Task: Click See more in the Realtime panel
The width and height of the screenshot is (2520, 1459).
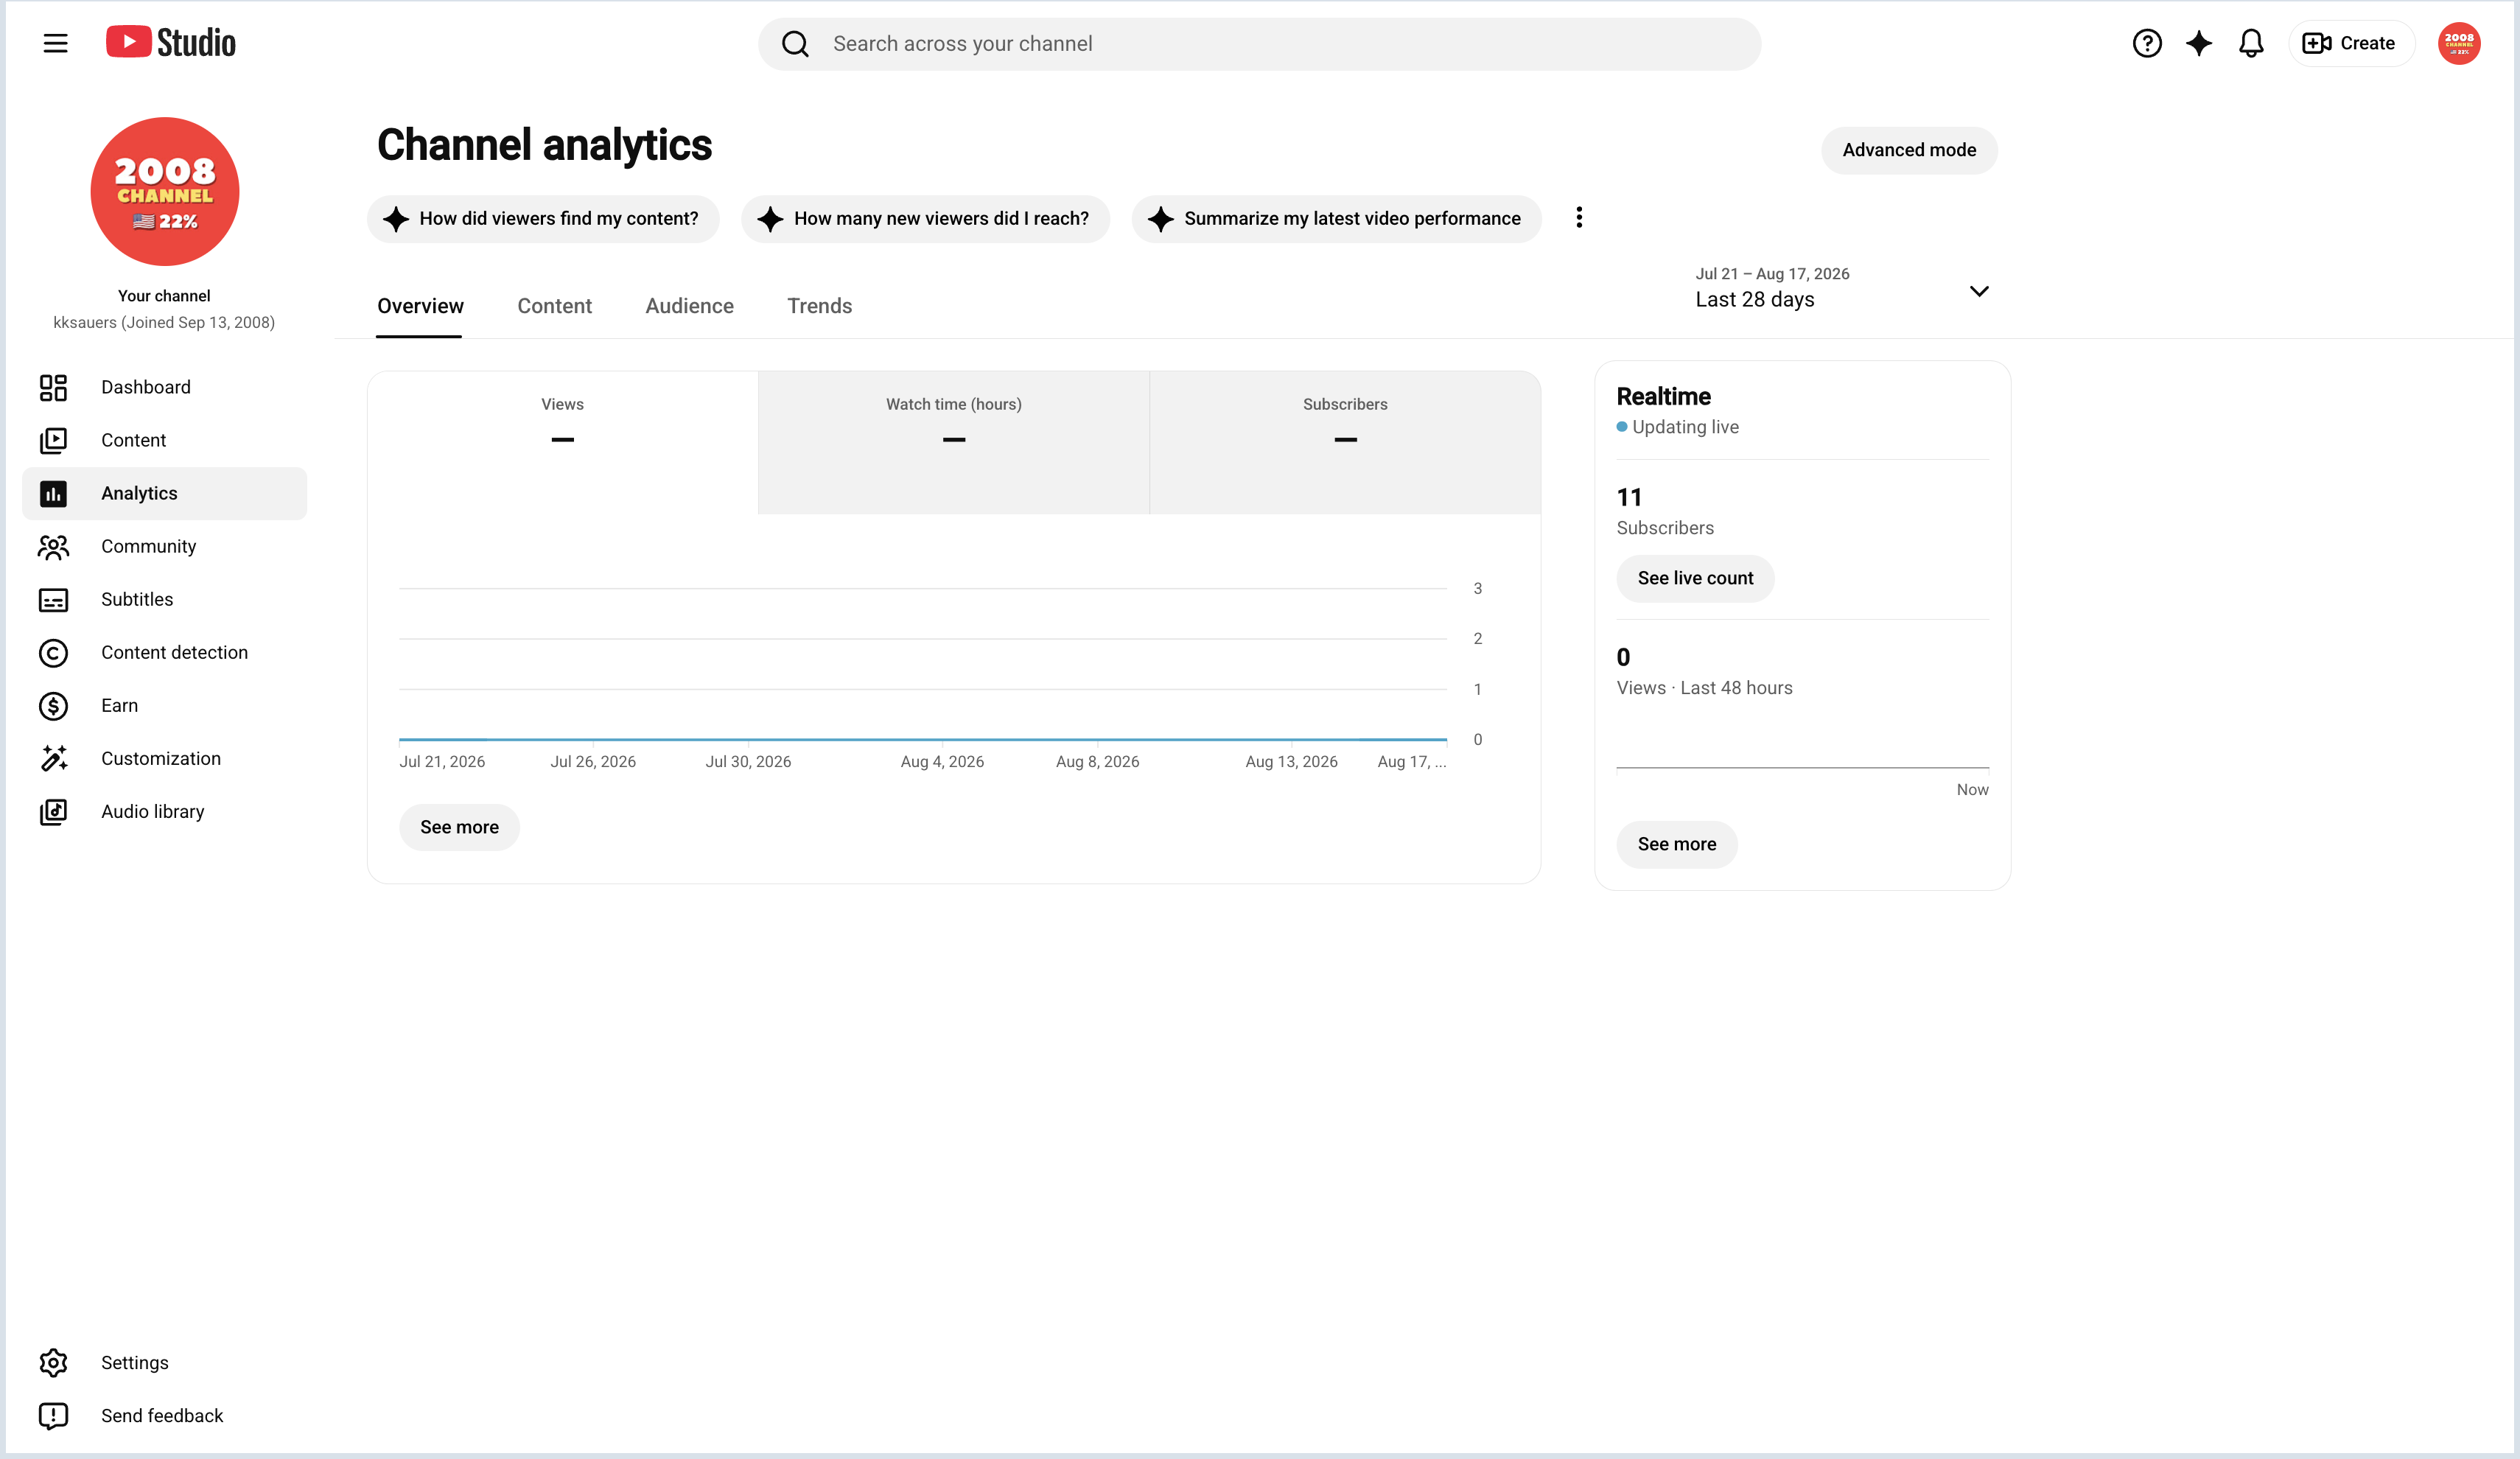Action: point(1676,844)
